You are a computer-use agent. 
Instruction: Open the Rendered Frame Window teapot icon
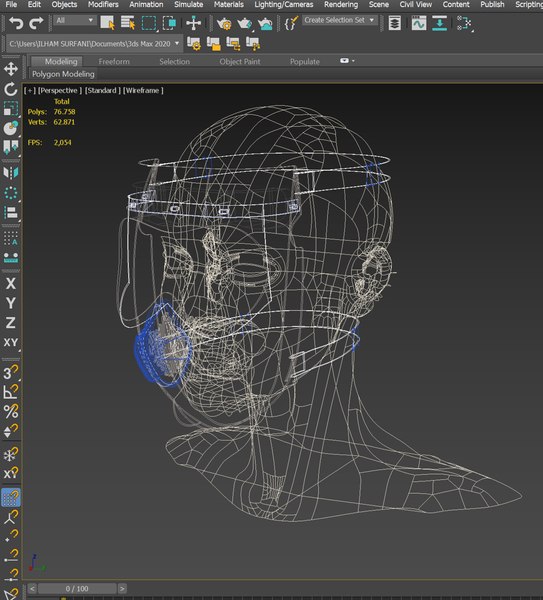[244, 24]
